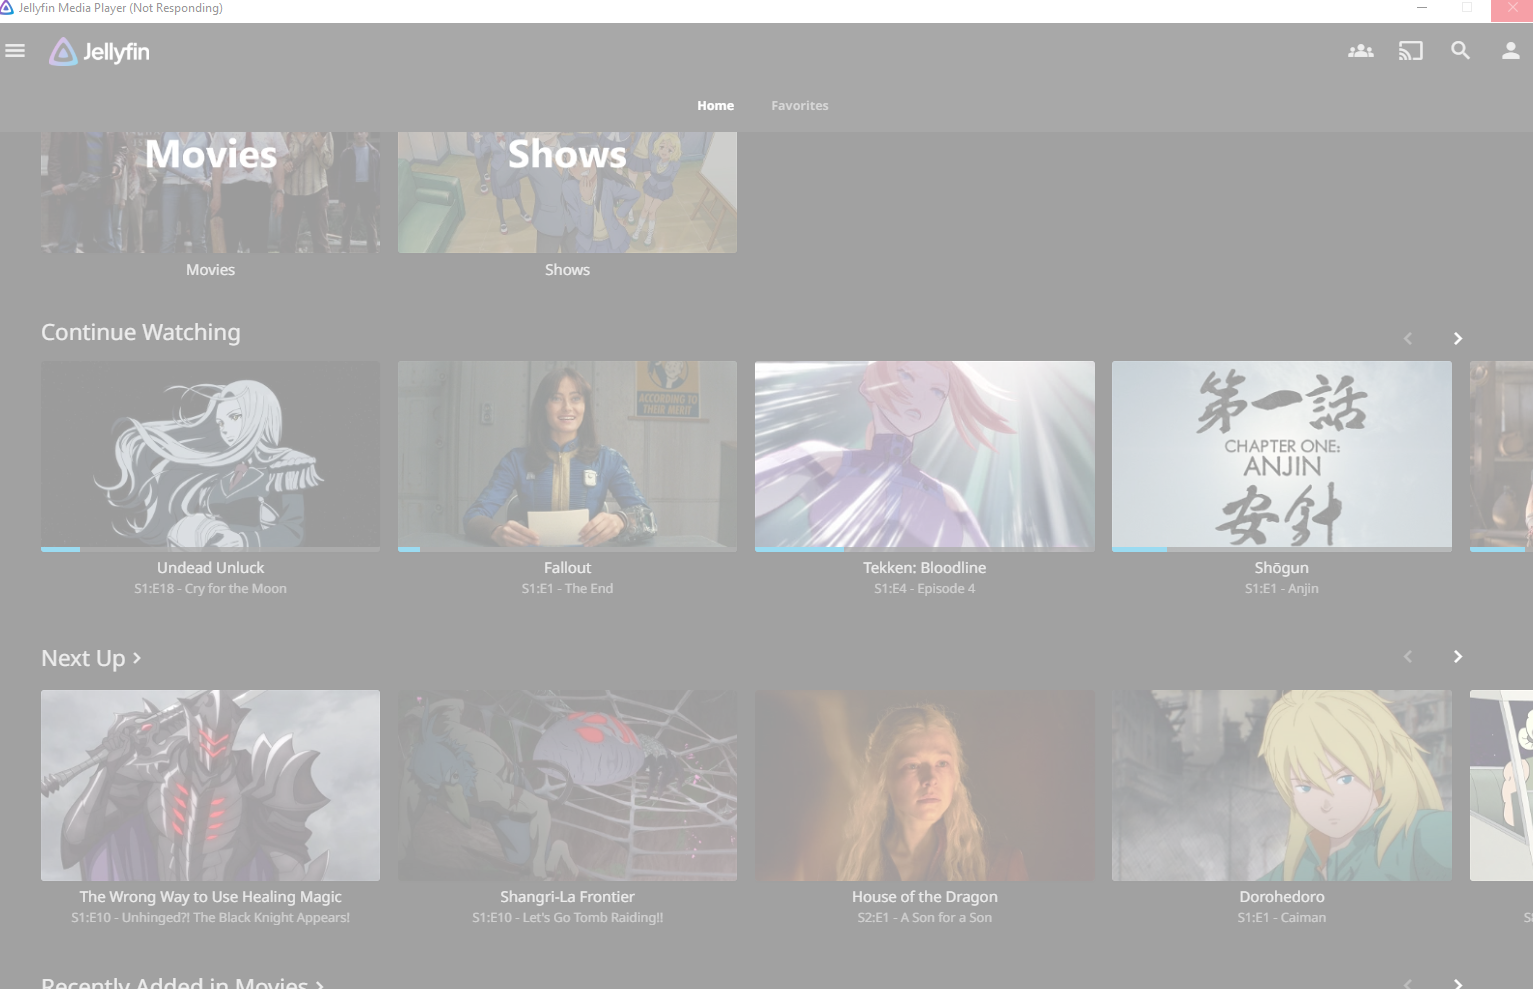Viewport: 1533px width, 989px height.
Task: Open the House of the Dragon link
Action: point(924,897)
